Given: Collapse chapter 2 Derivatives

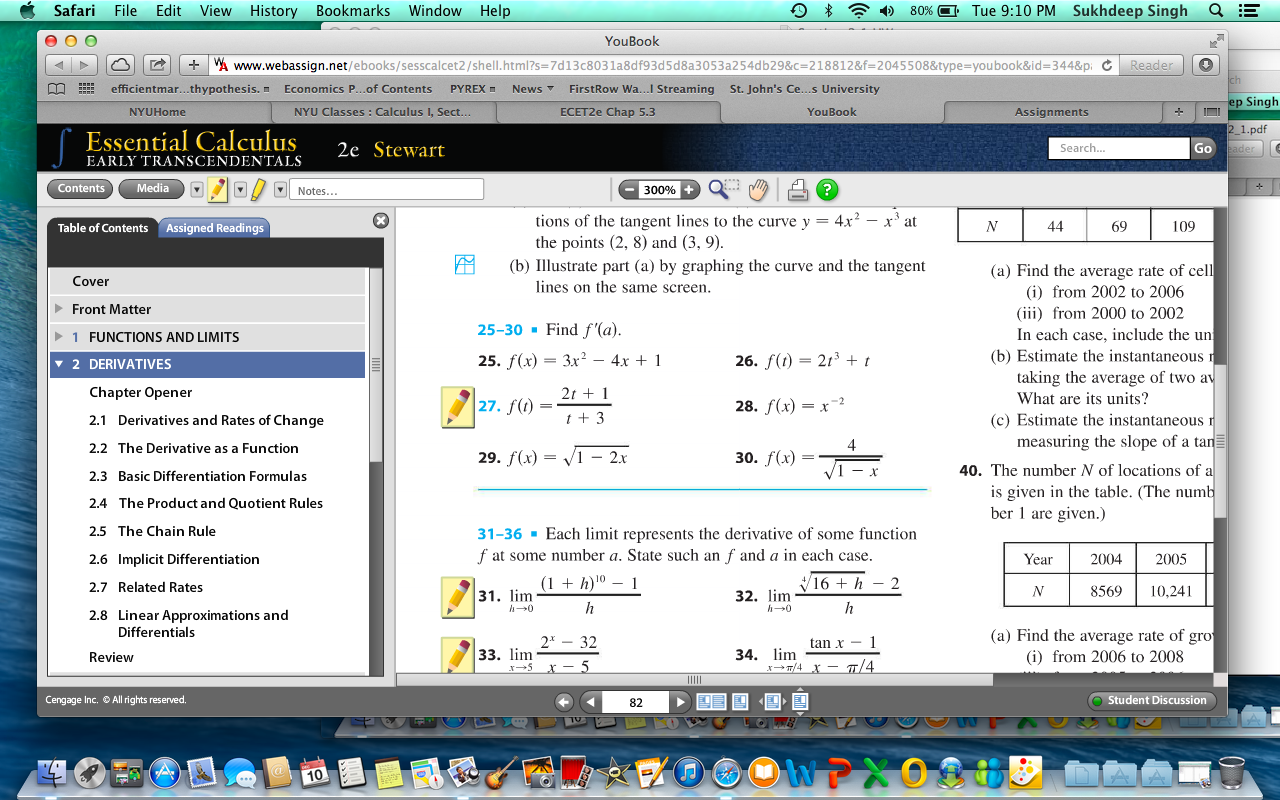Looking at the screenshot, I should tap(59, 364).
